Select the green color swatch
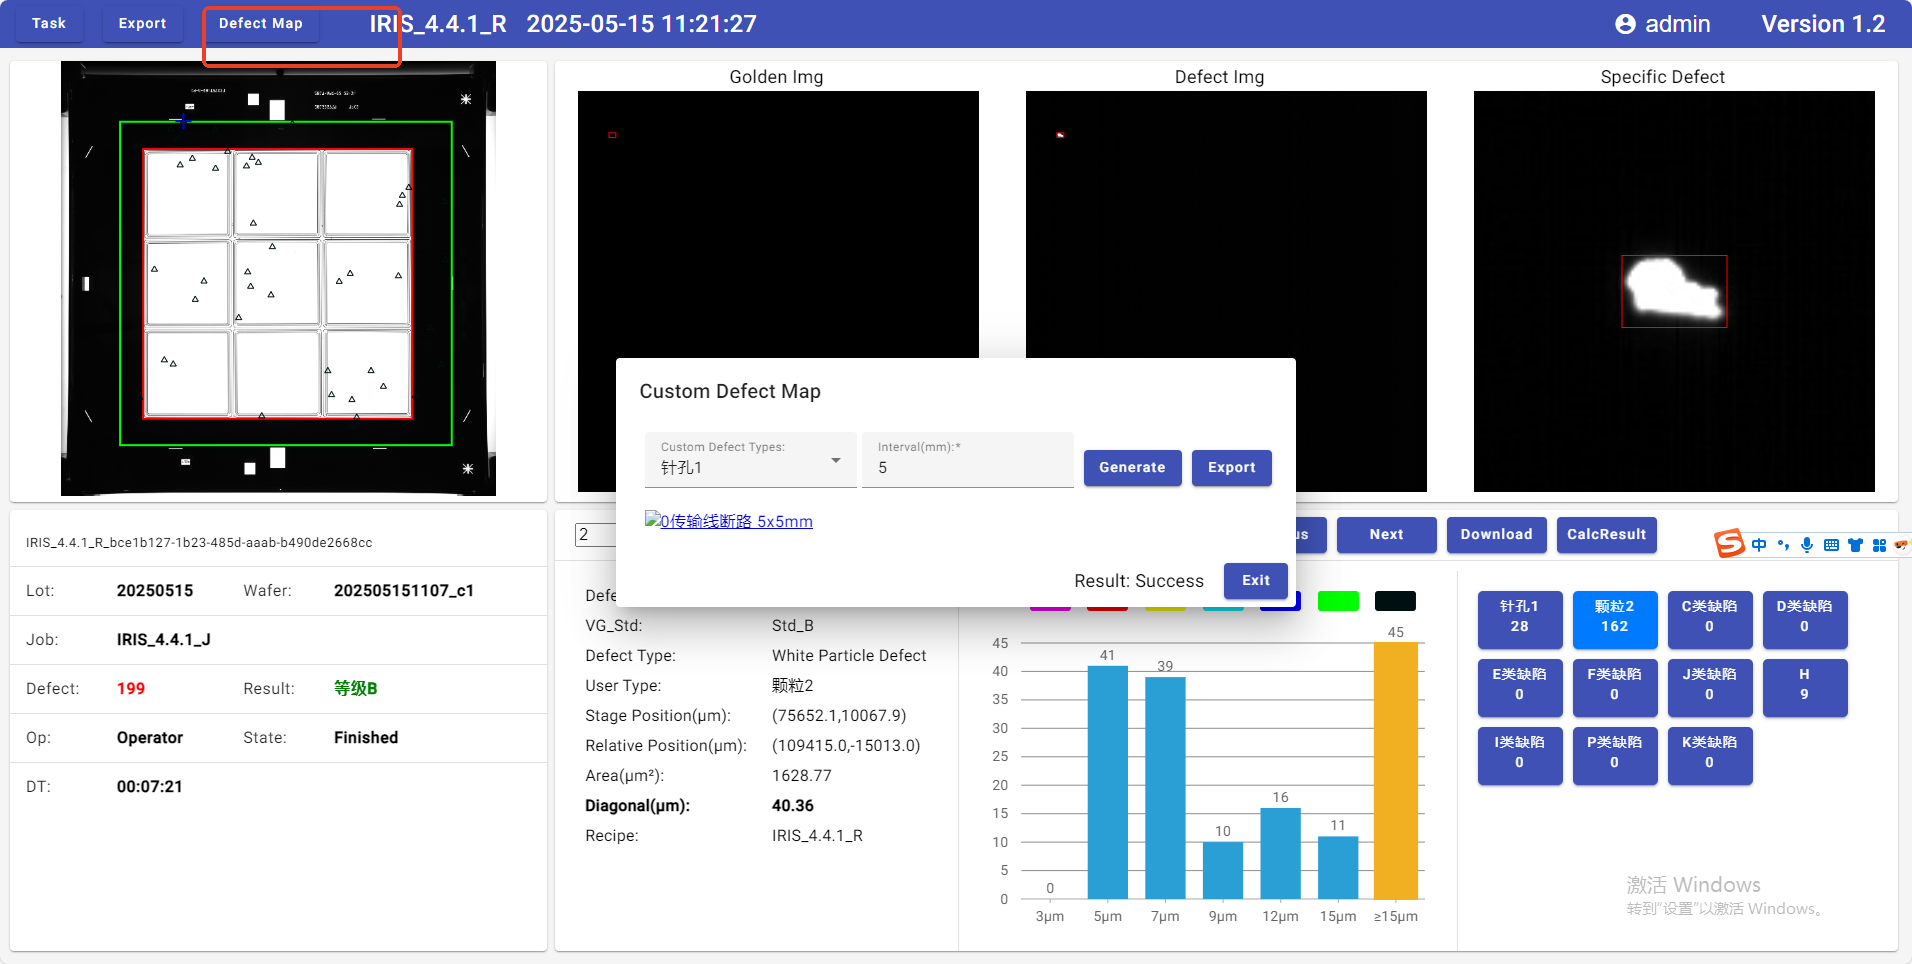The image size is (1912, 964). point(1338,601)
